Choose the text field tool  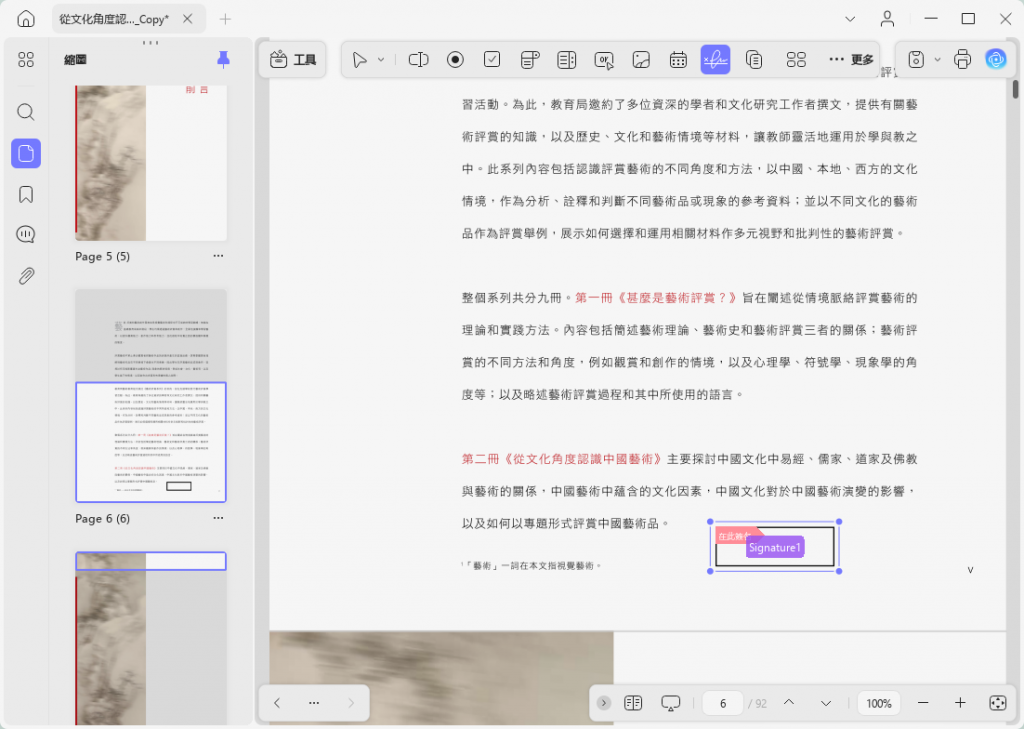418,60
